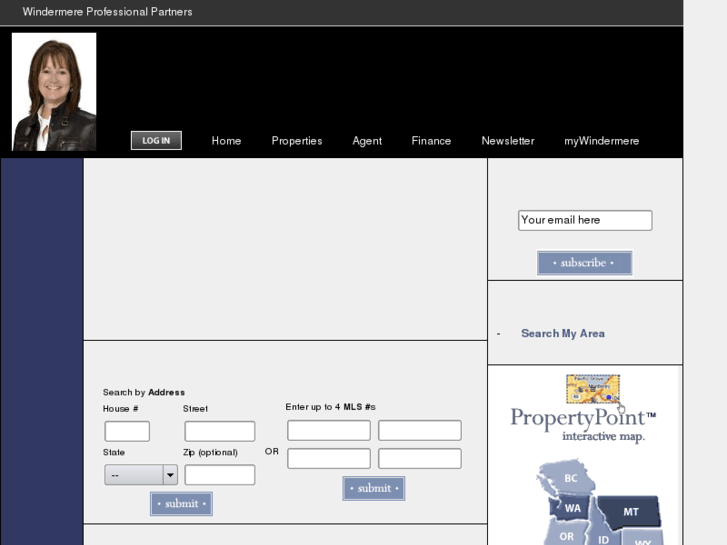
Task: Select ID on the region map
Action: [x=603, y=539]
